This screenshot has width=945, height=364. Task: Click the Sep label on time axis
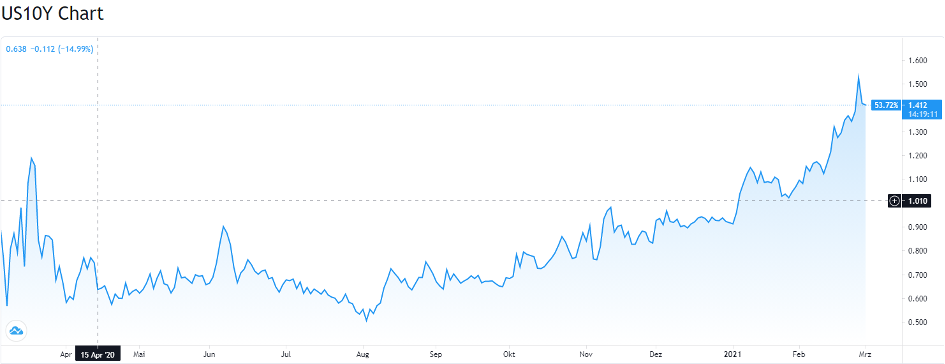point(437,354)
